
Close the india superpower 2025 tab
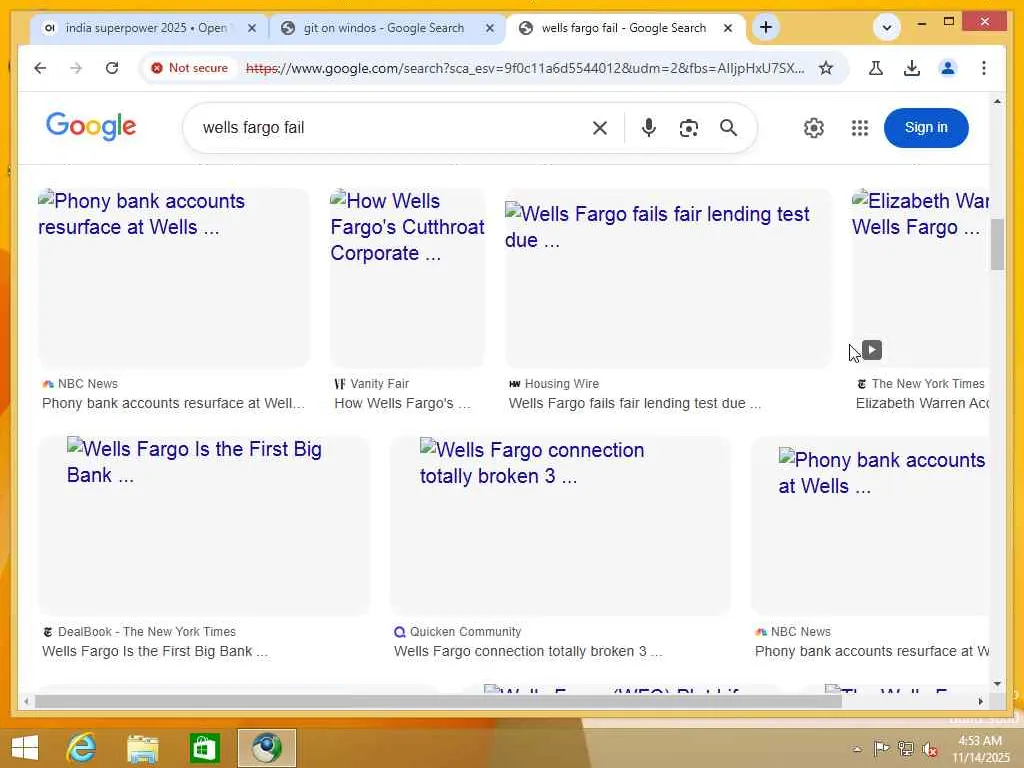pos(252,28)
